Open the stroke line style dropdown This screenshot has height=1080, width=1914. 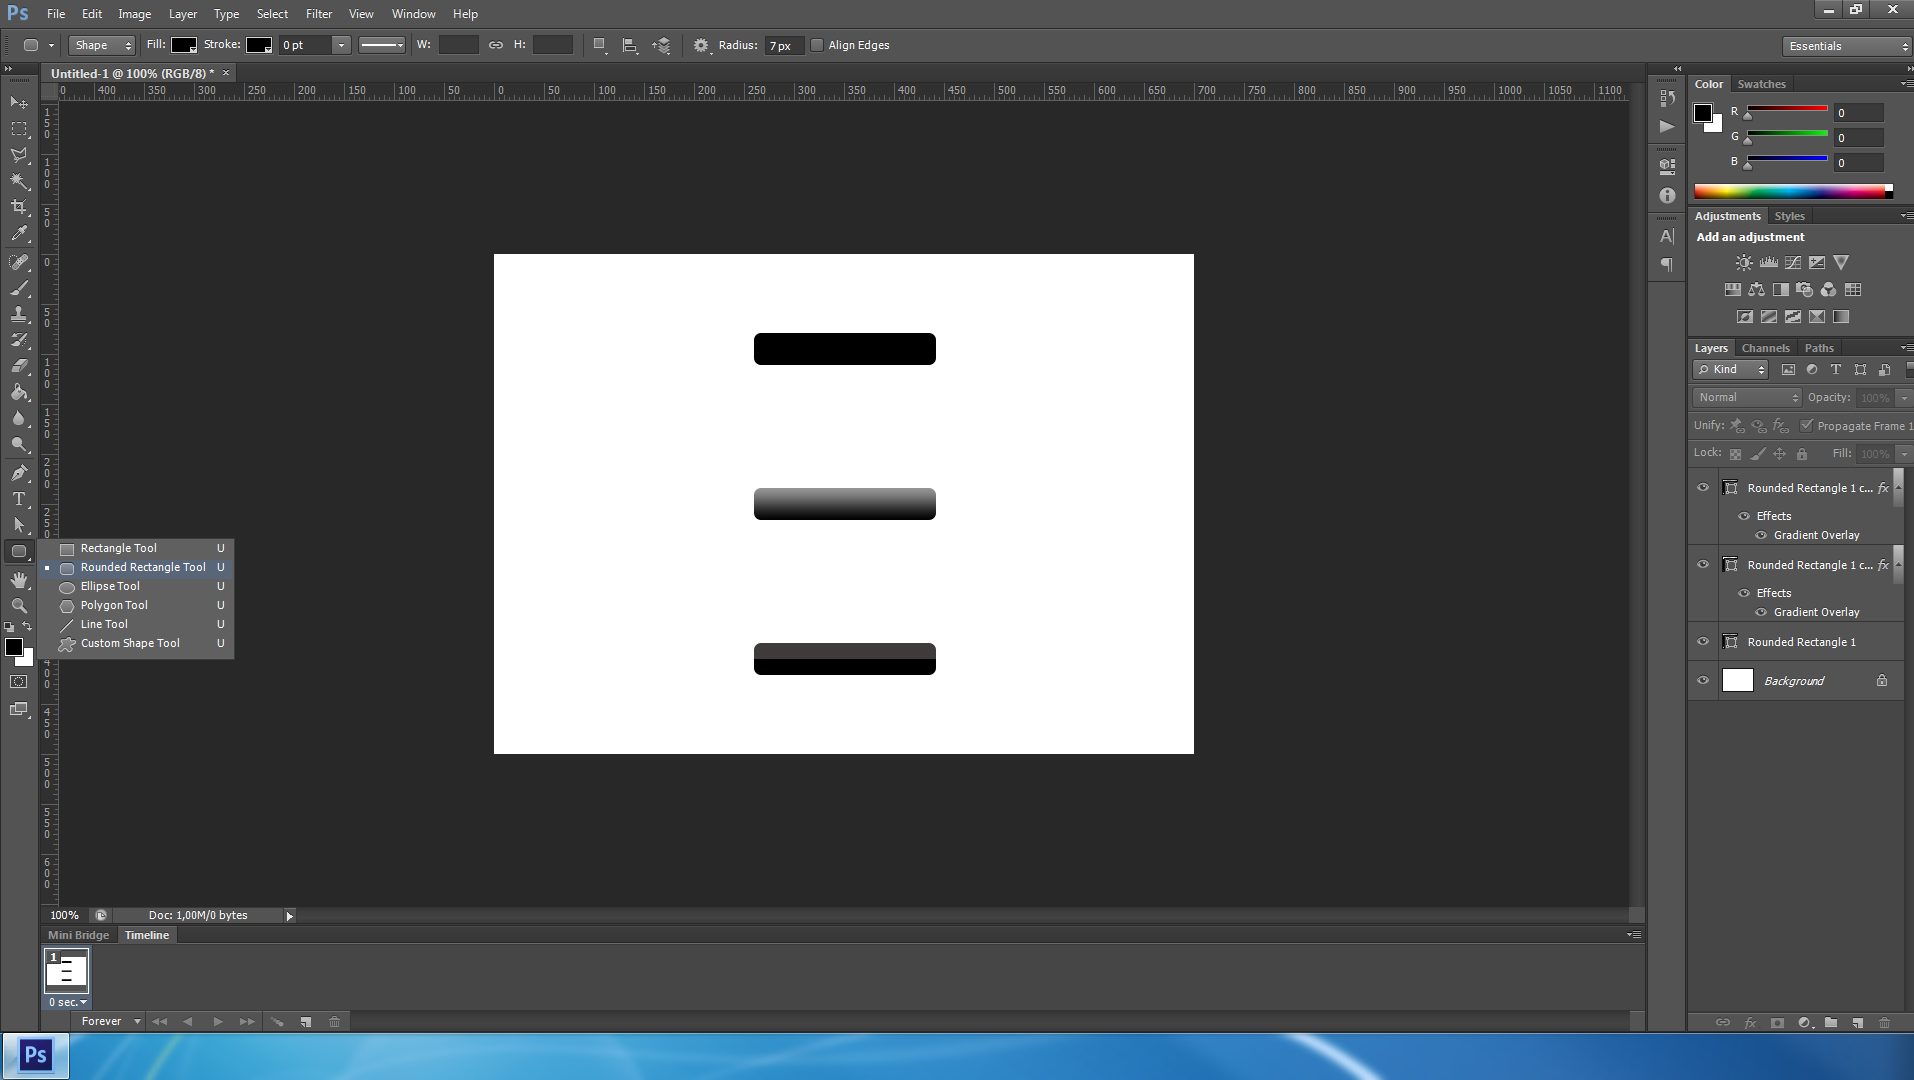pyautogui.click(x=381, y=45)
